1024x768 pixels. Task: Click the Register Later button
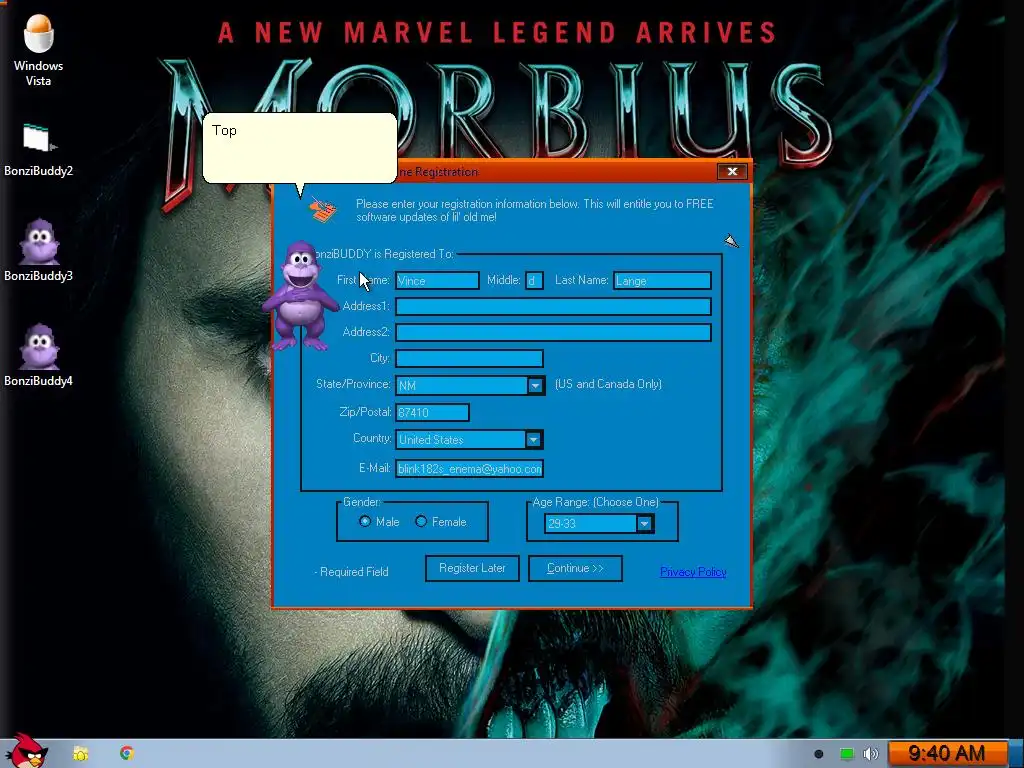472,568
